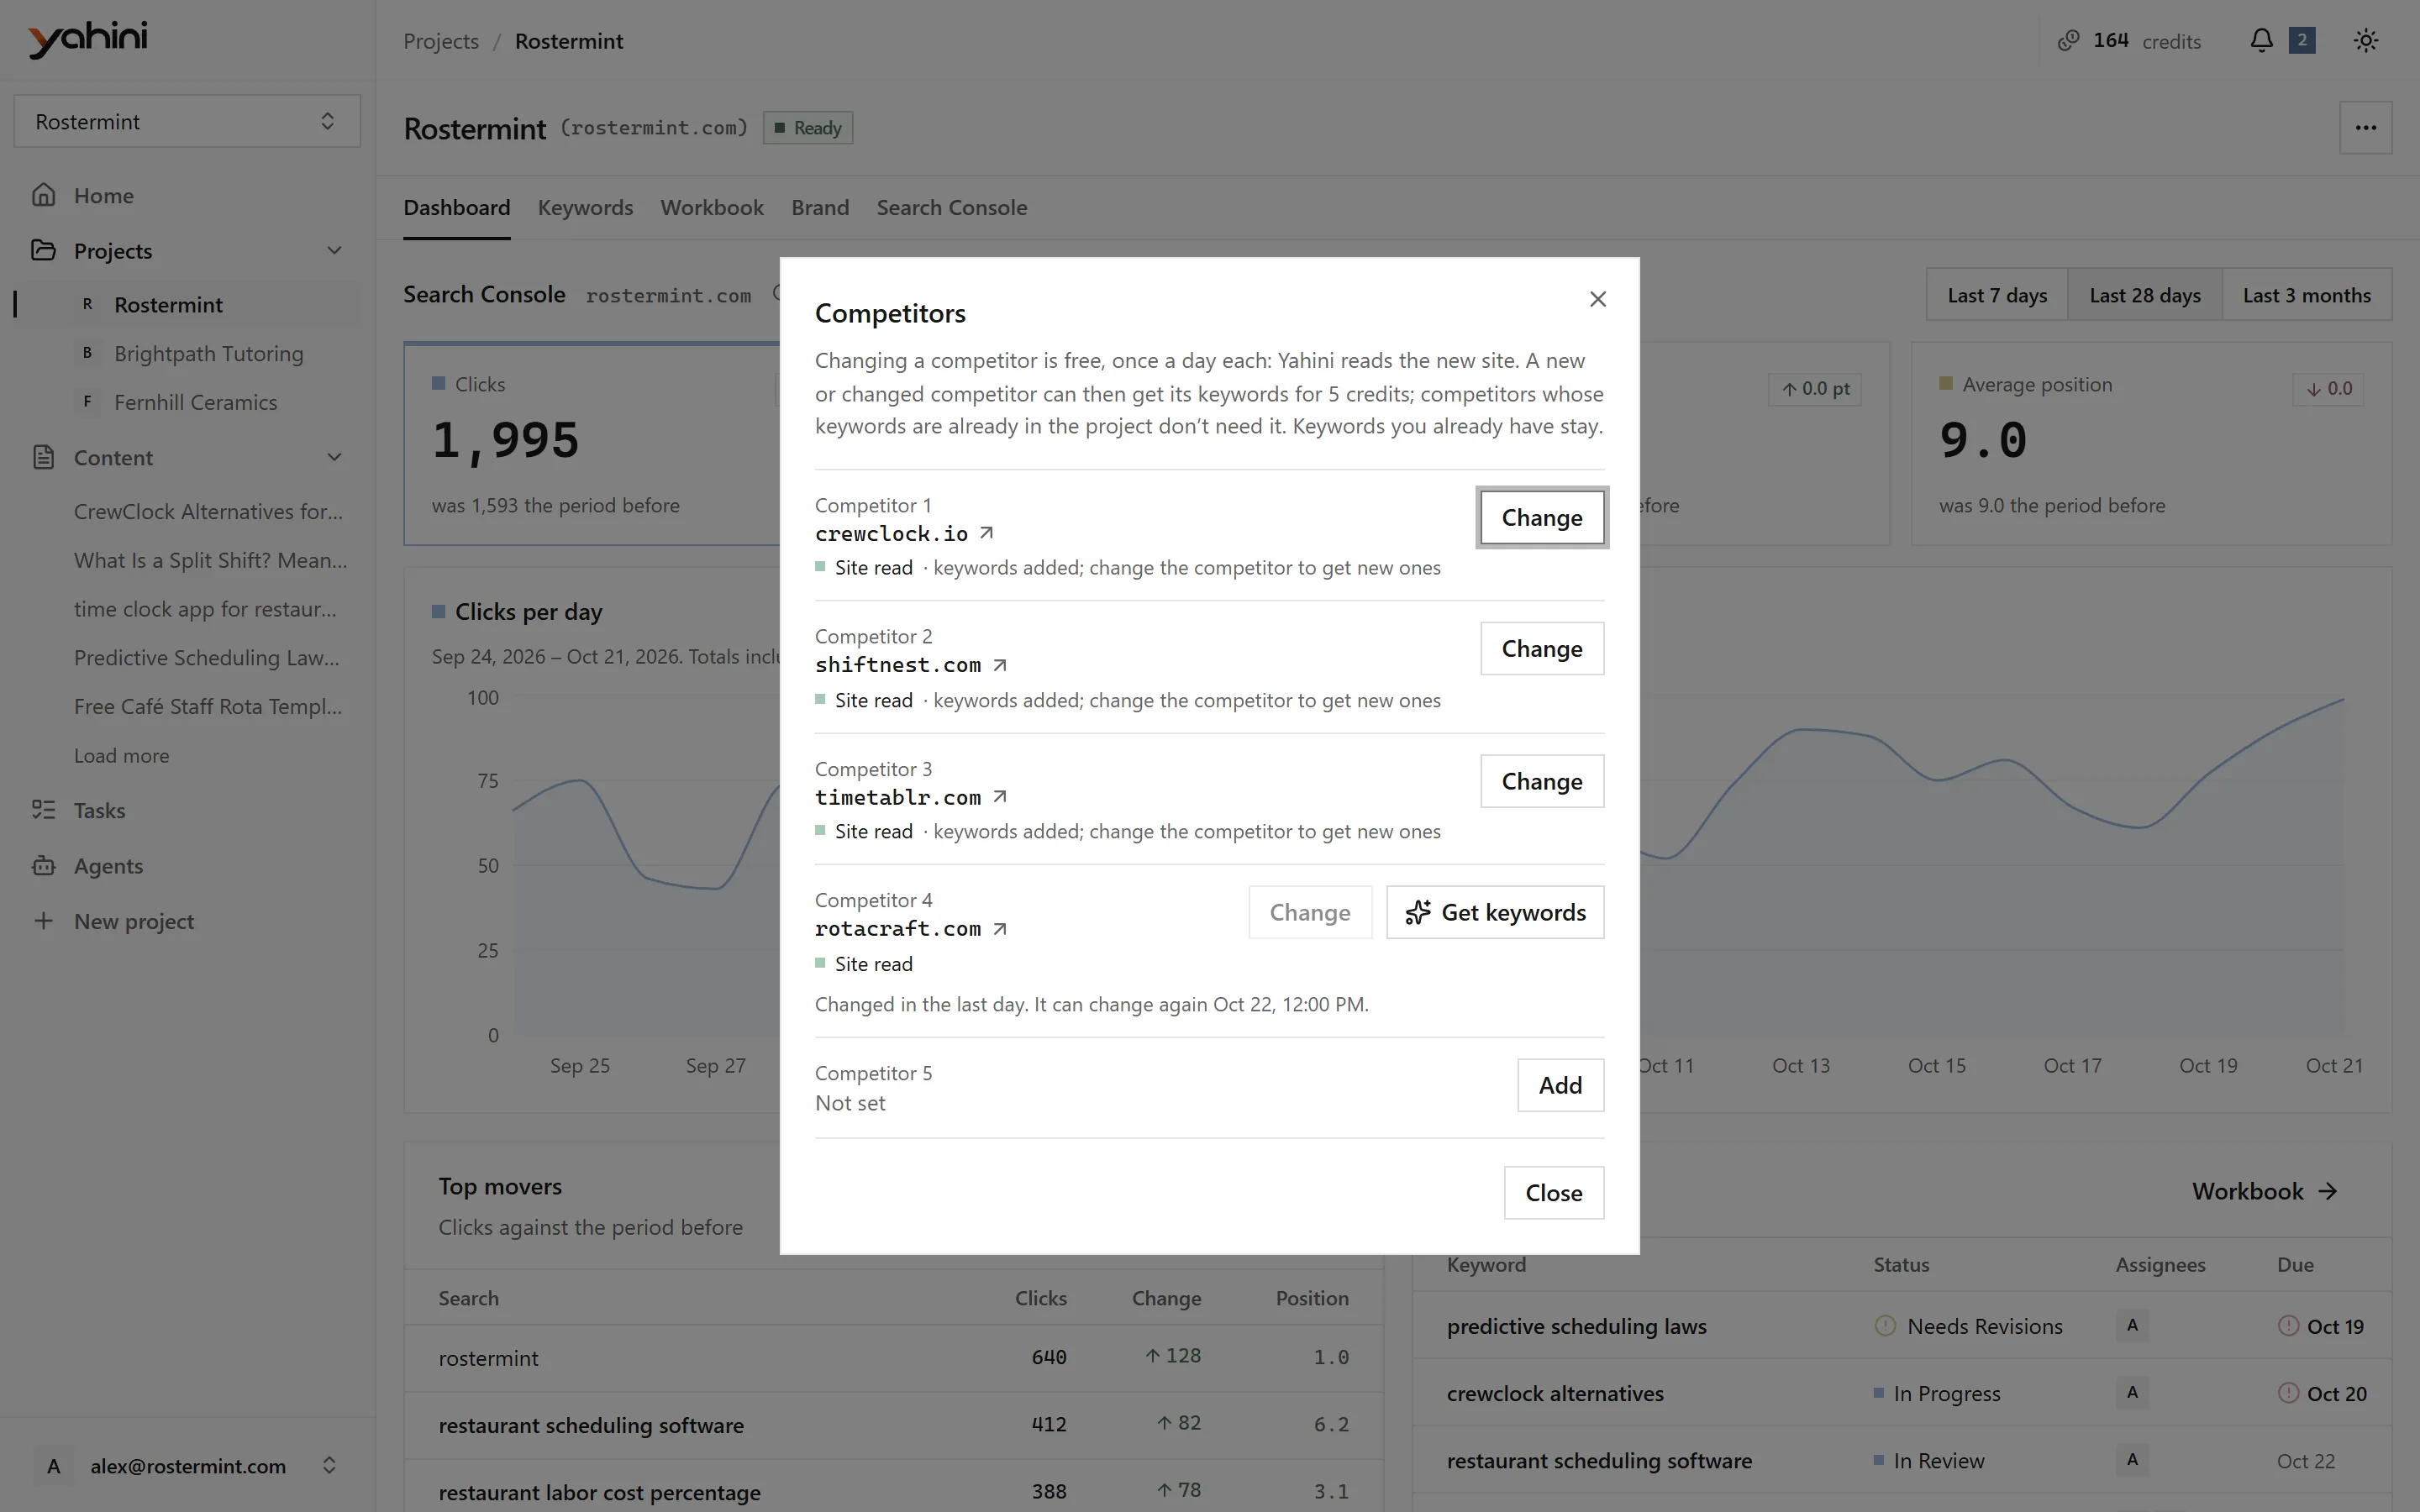
Task: Open the predictive scheduling laws keyword row
Action: coord(1901,1326)
